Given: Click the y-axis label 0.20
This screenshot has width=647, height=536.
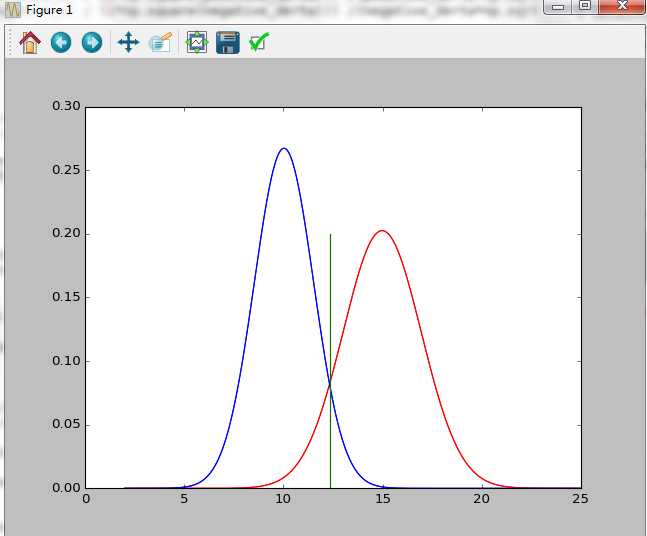Looking at the screenshot, I should 66,233.
